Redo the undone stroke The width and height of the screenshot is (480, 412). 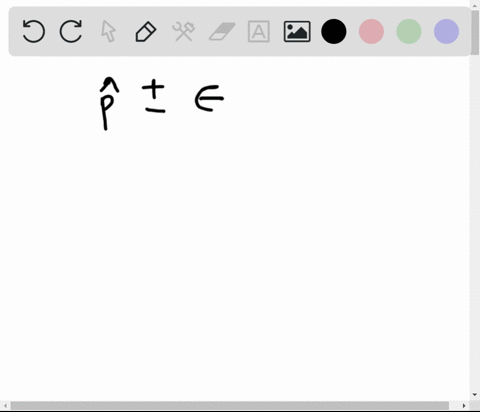pyautogui.click(x=71, y=31)
